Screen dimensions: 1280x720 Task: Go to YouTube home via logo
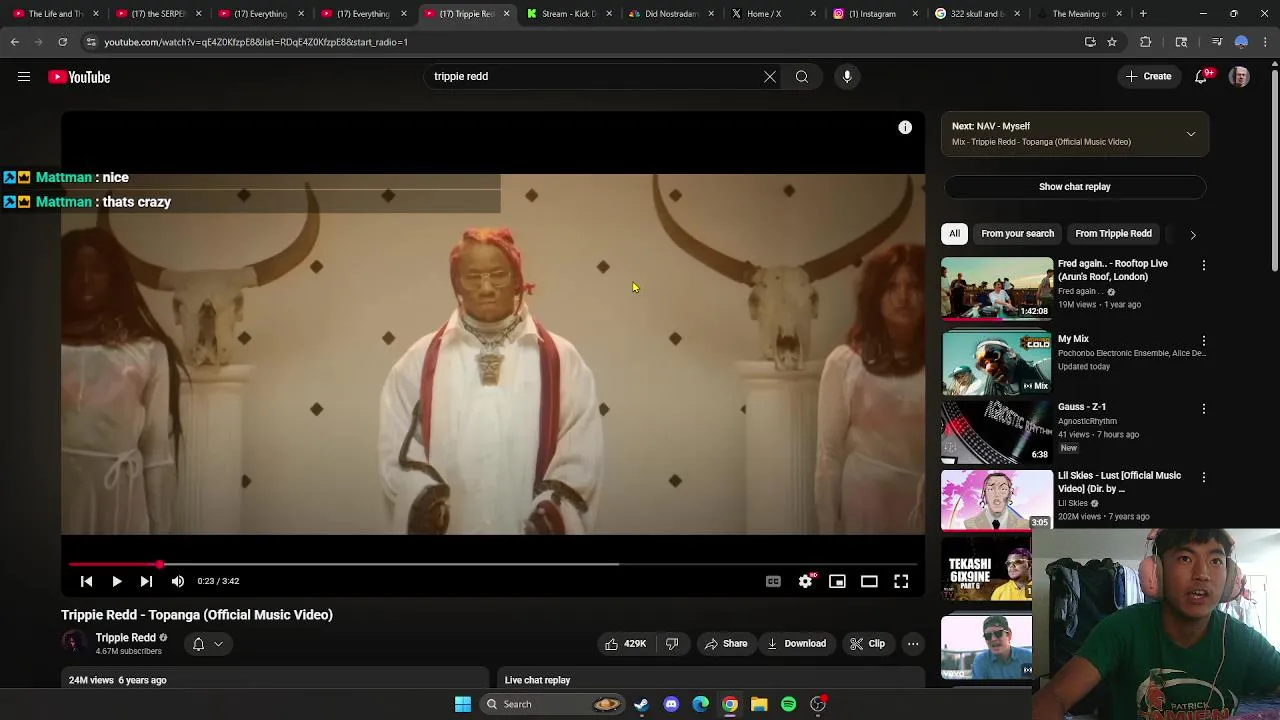79,77
